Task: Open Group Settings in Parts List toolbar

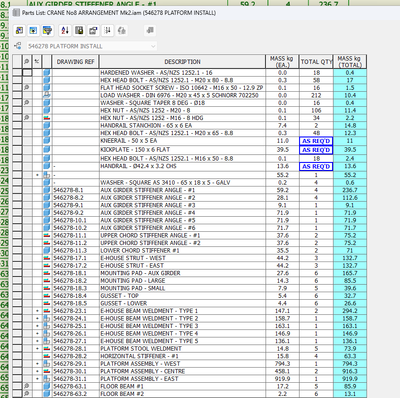Action: tap(33, 31)
